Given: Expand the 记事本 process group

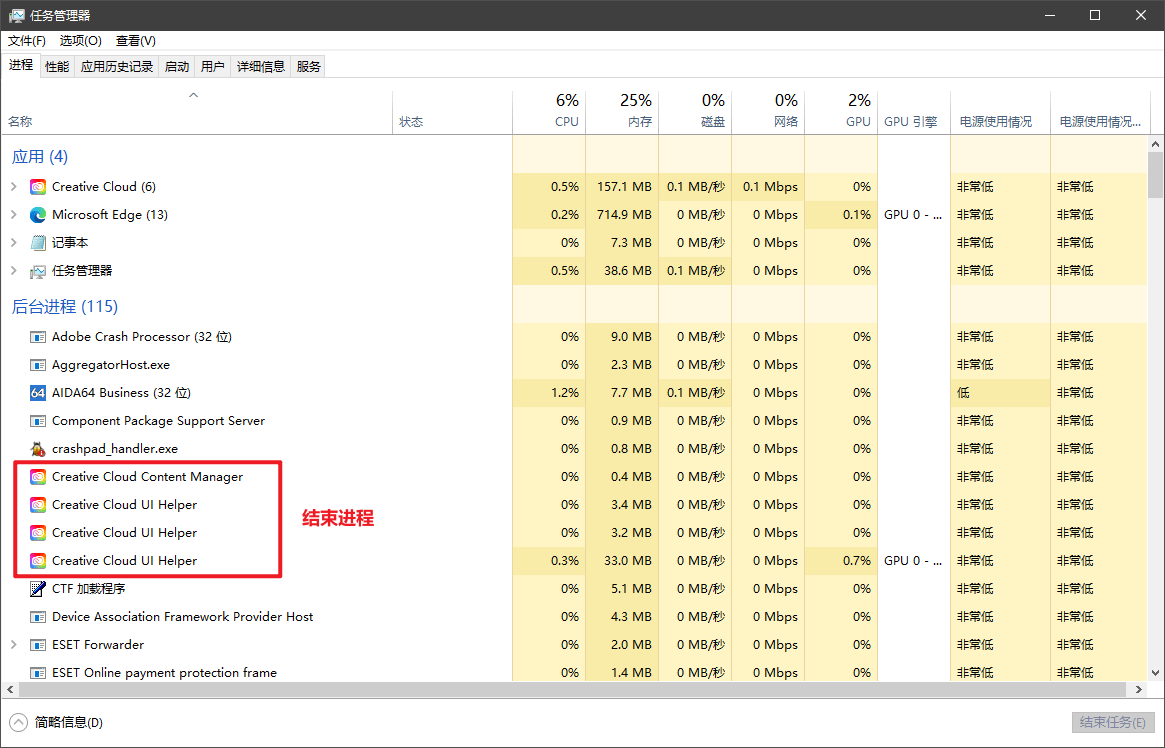Looking at the screenshot, I should (13, 243).
